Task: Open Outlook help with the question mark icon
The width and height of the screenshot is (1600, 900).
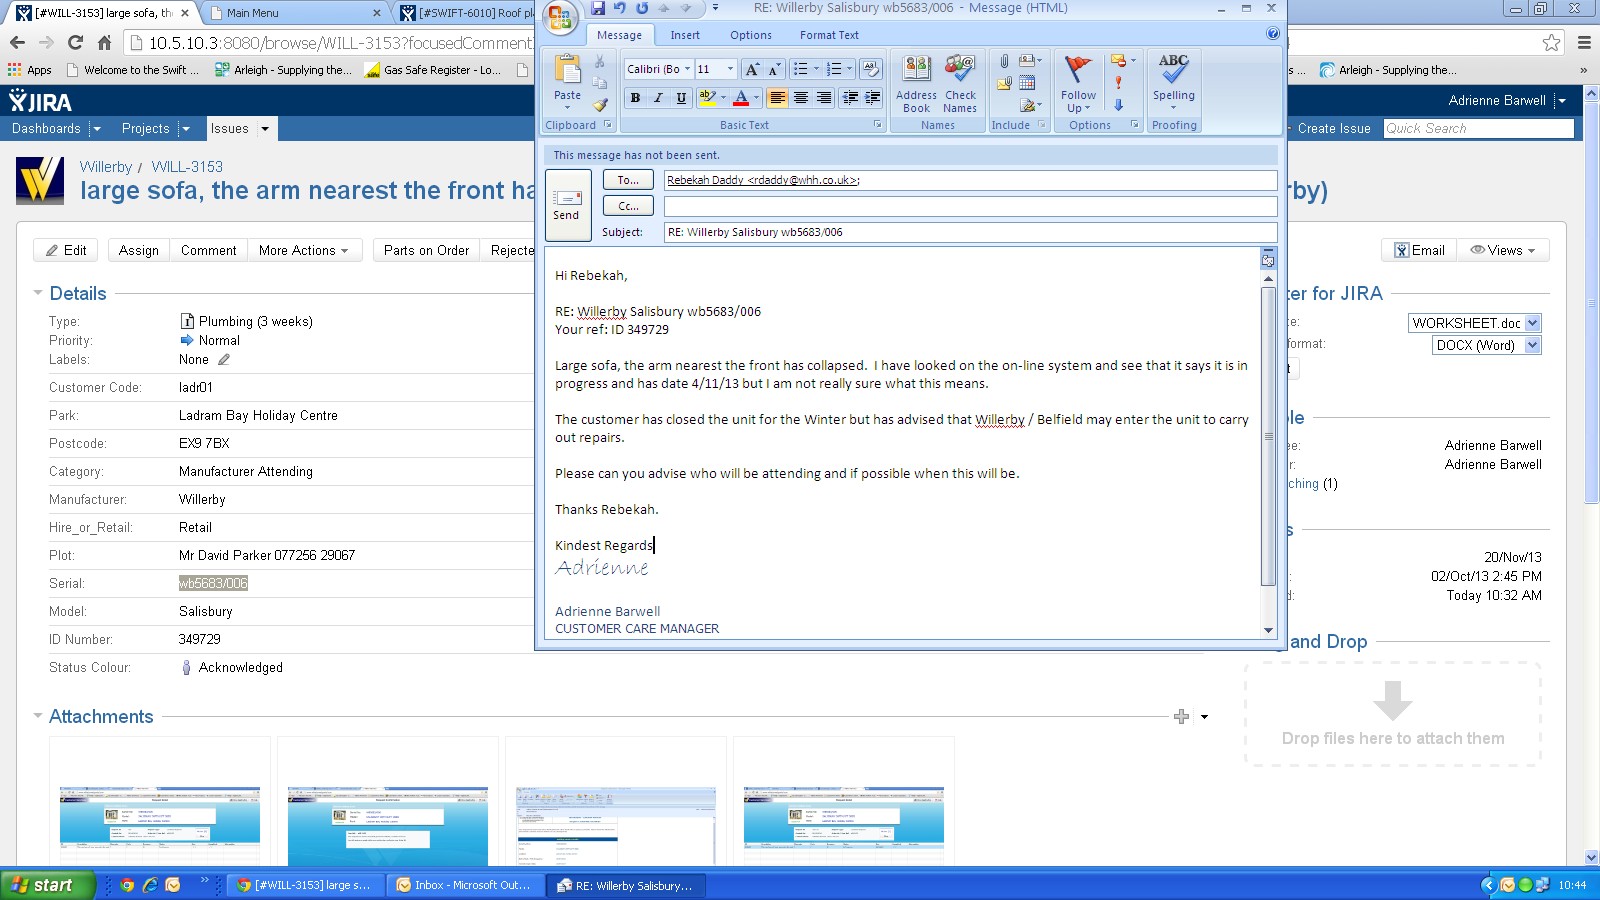Action: pyautogui.click(x=1272, y=33)
